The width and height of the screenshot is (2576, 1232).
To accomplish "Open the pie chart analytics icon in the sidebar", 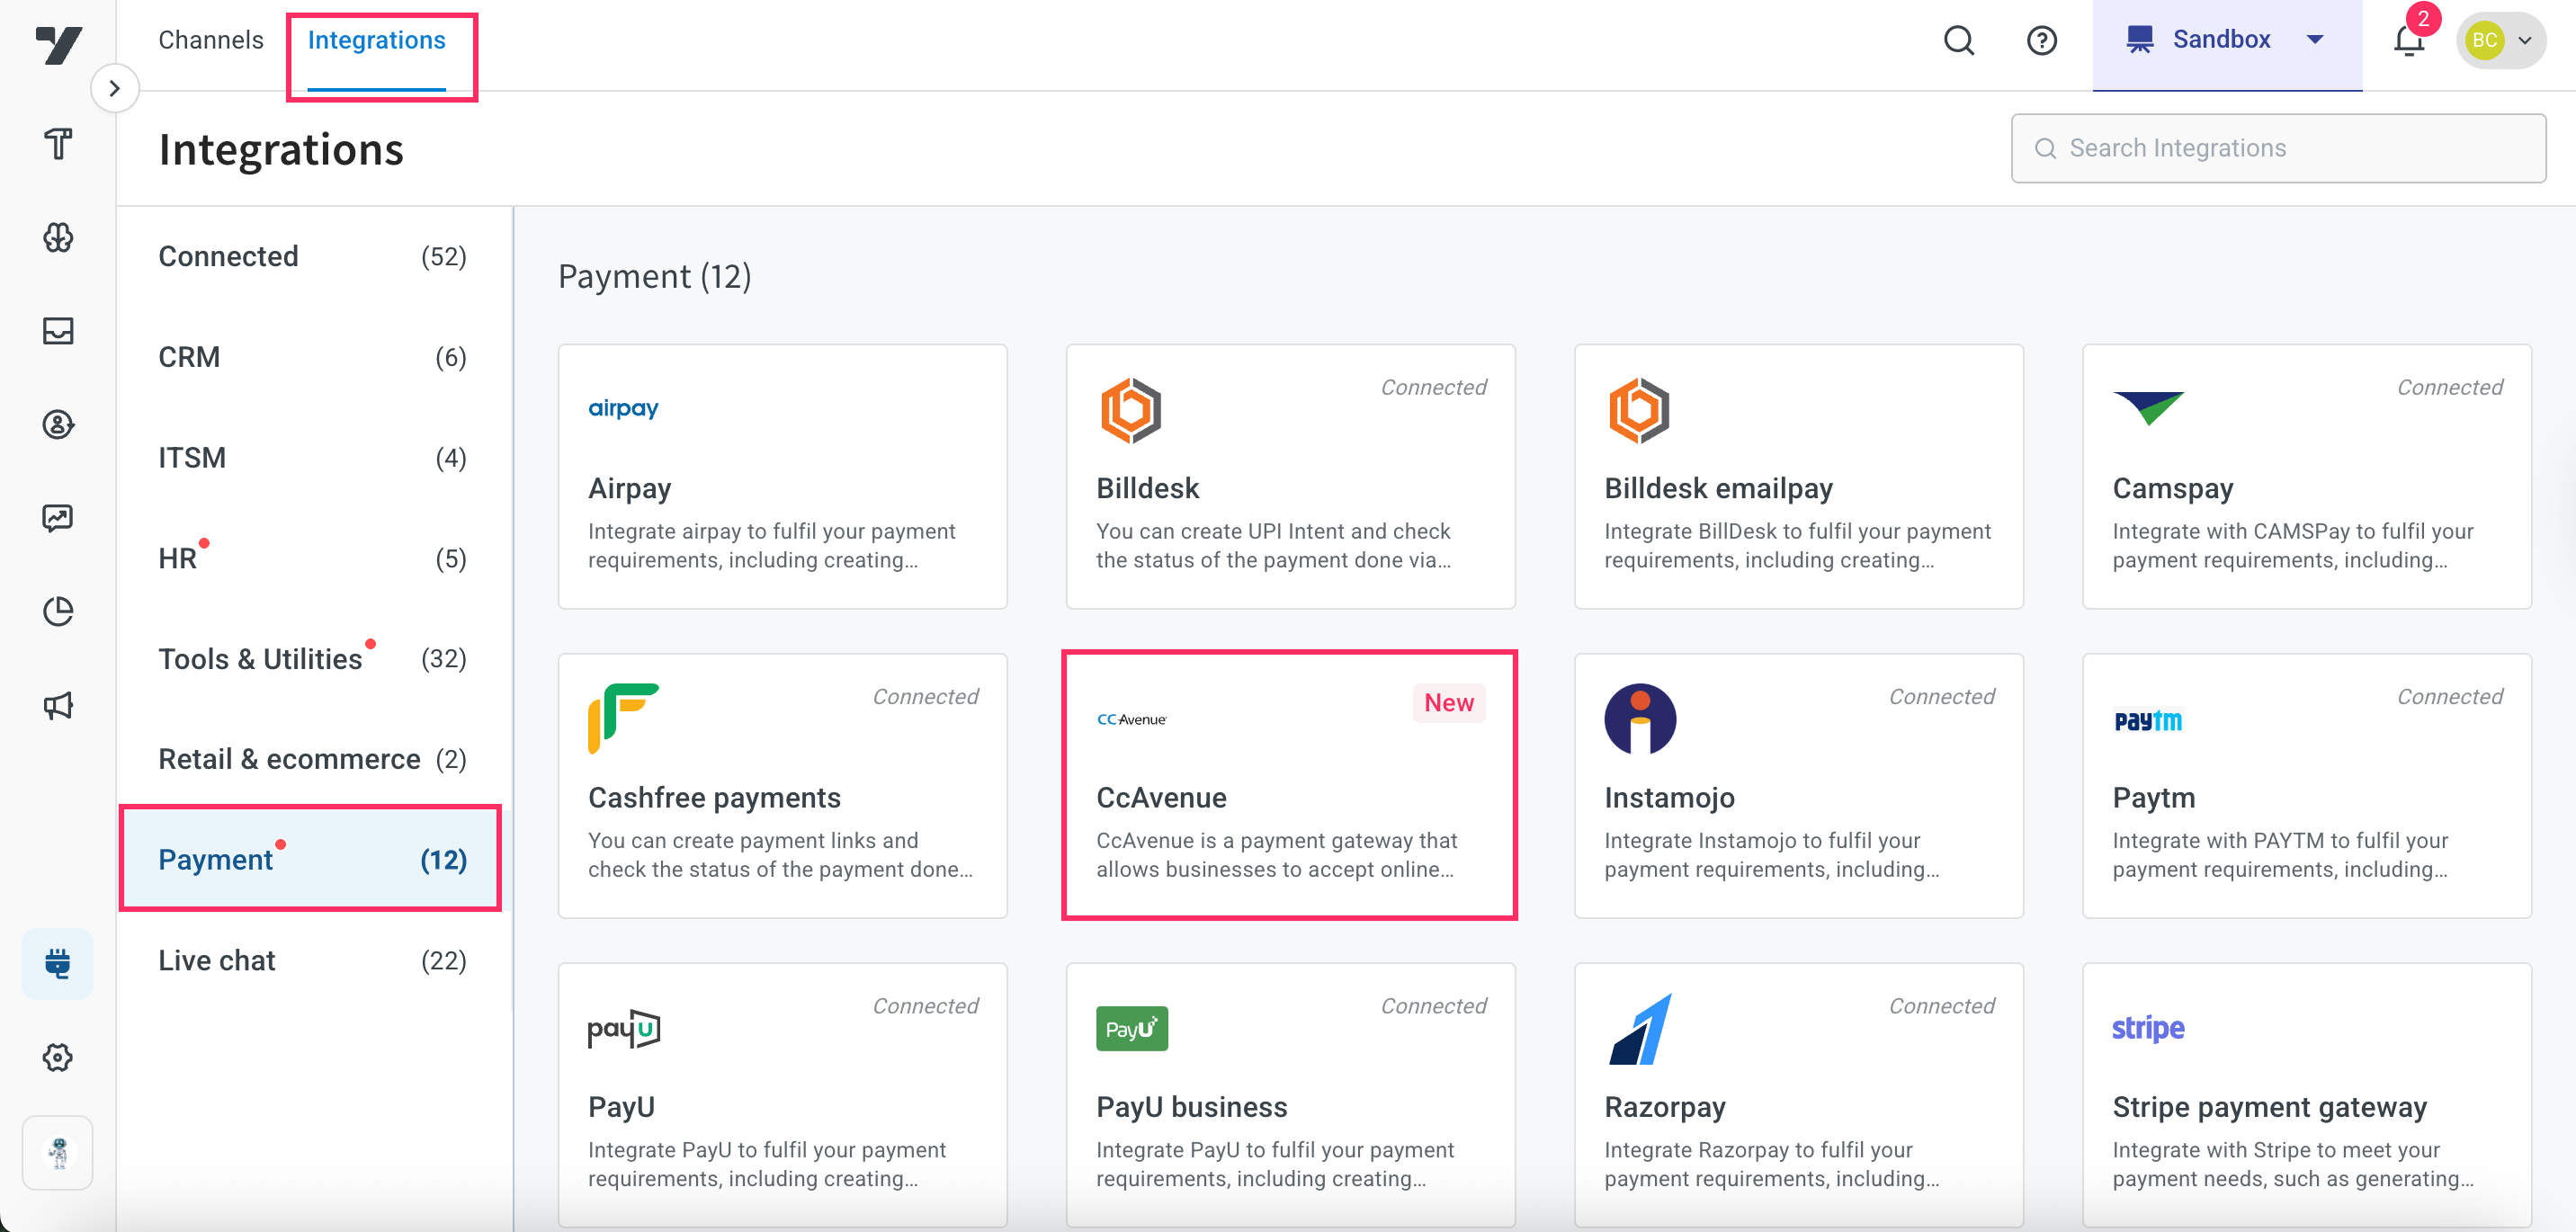I will click(58, 611).
